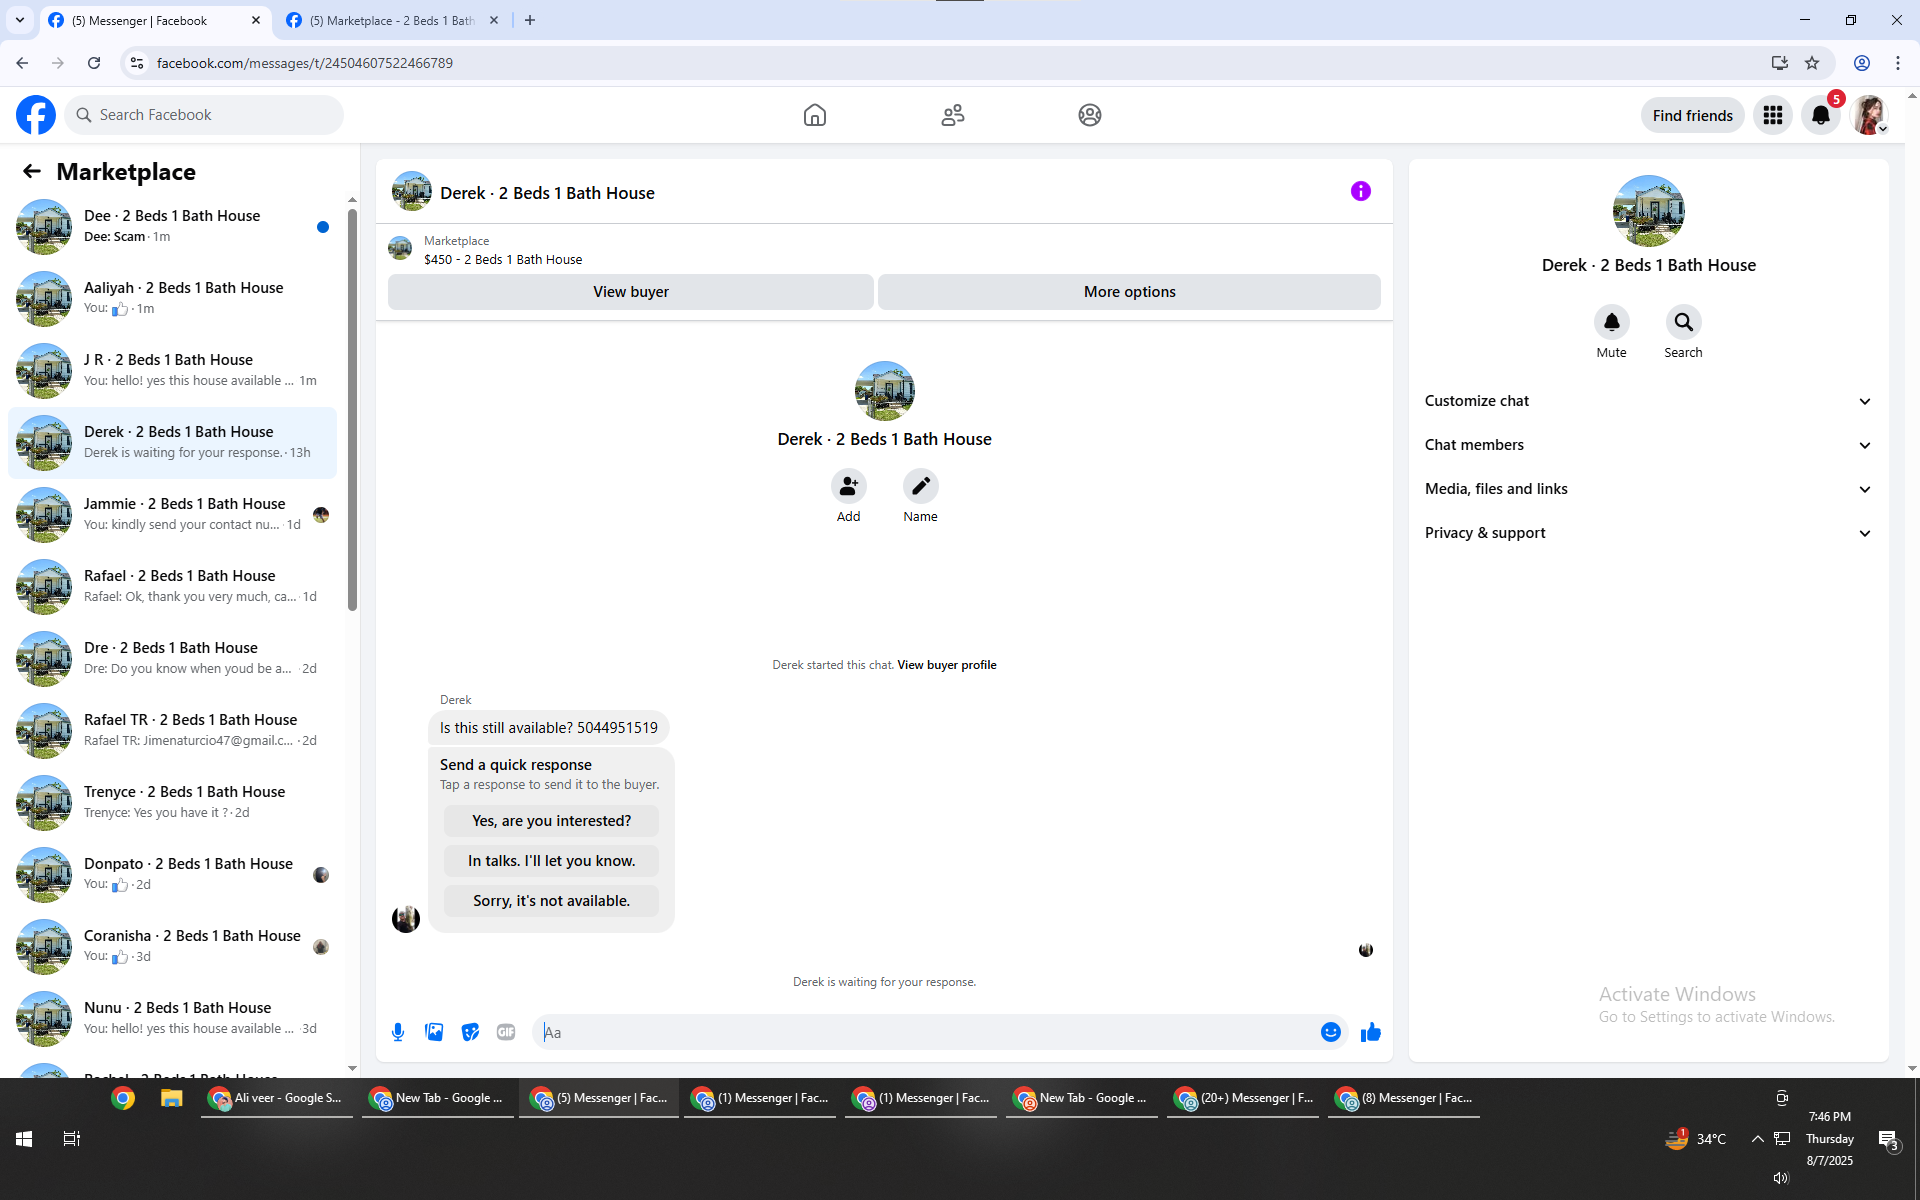Open the Friends icon in top navigation
Viewport: 1920px width, 1200px height.
(x=953, y=115)
